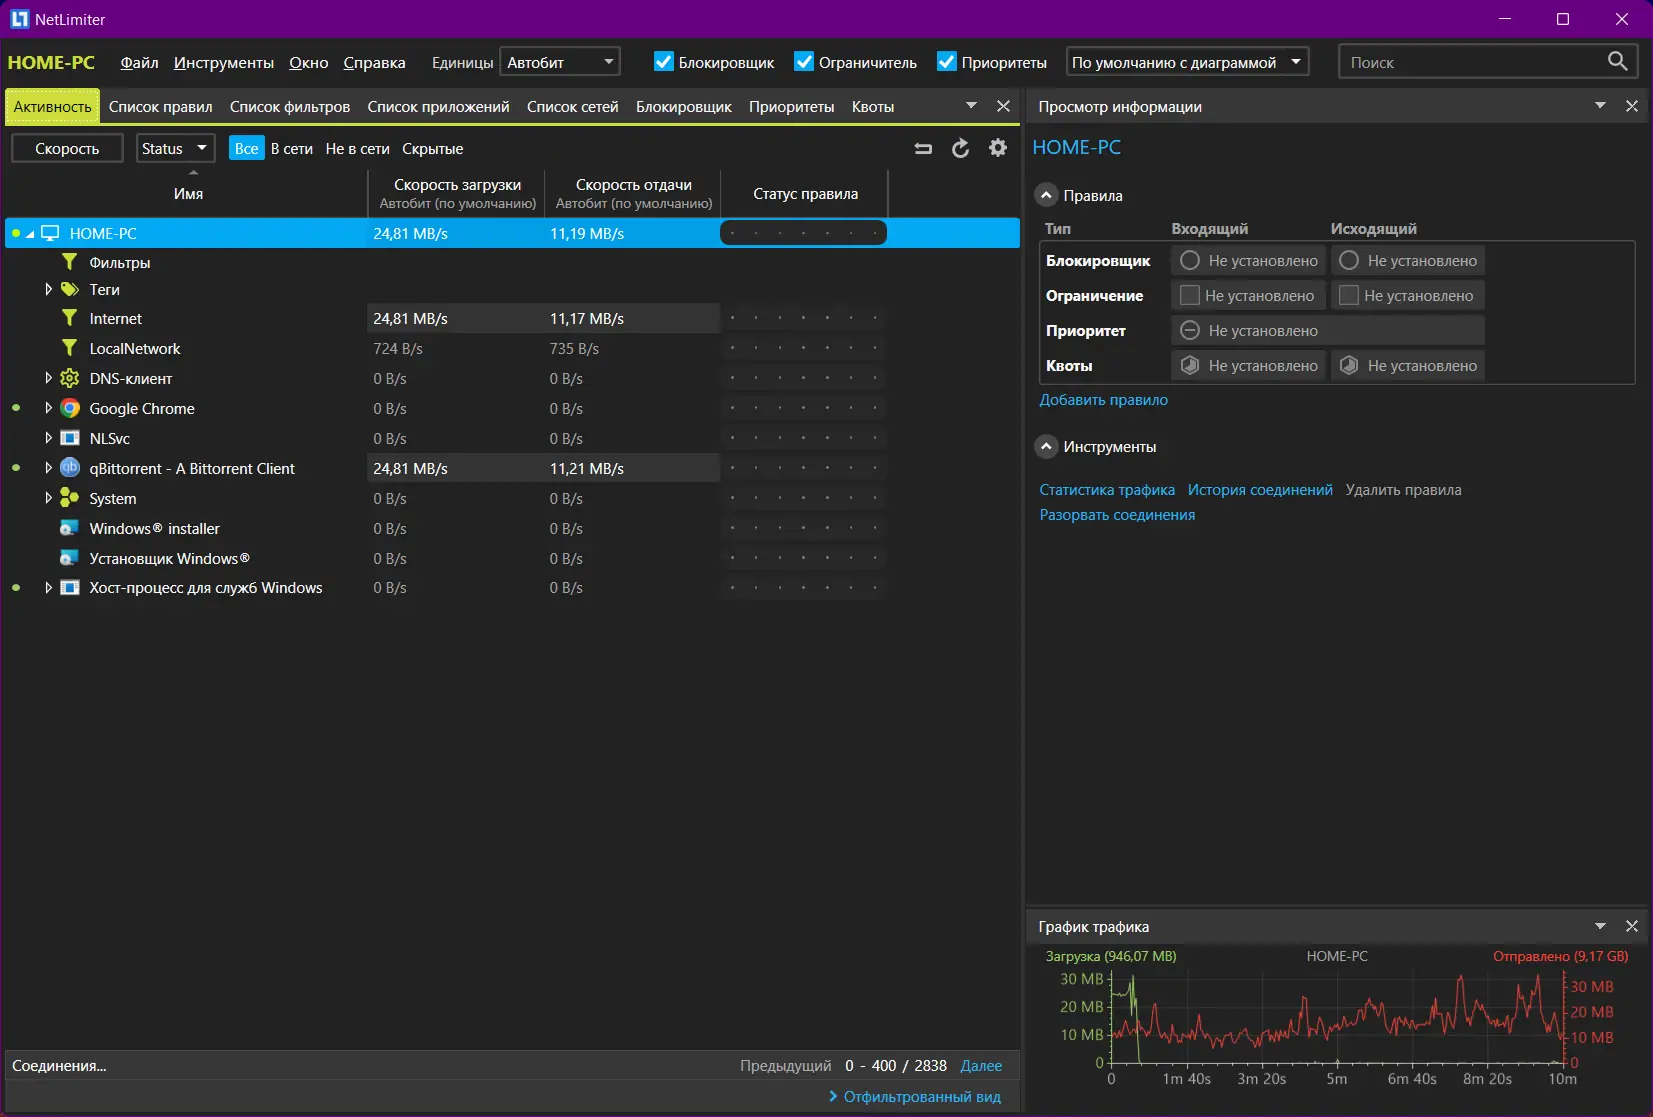Image resolution: width=1653 pixels, height=1117 pixels.
Task: Click the swap arrows icon in toolbar
Action: (923, 148)
